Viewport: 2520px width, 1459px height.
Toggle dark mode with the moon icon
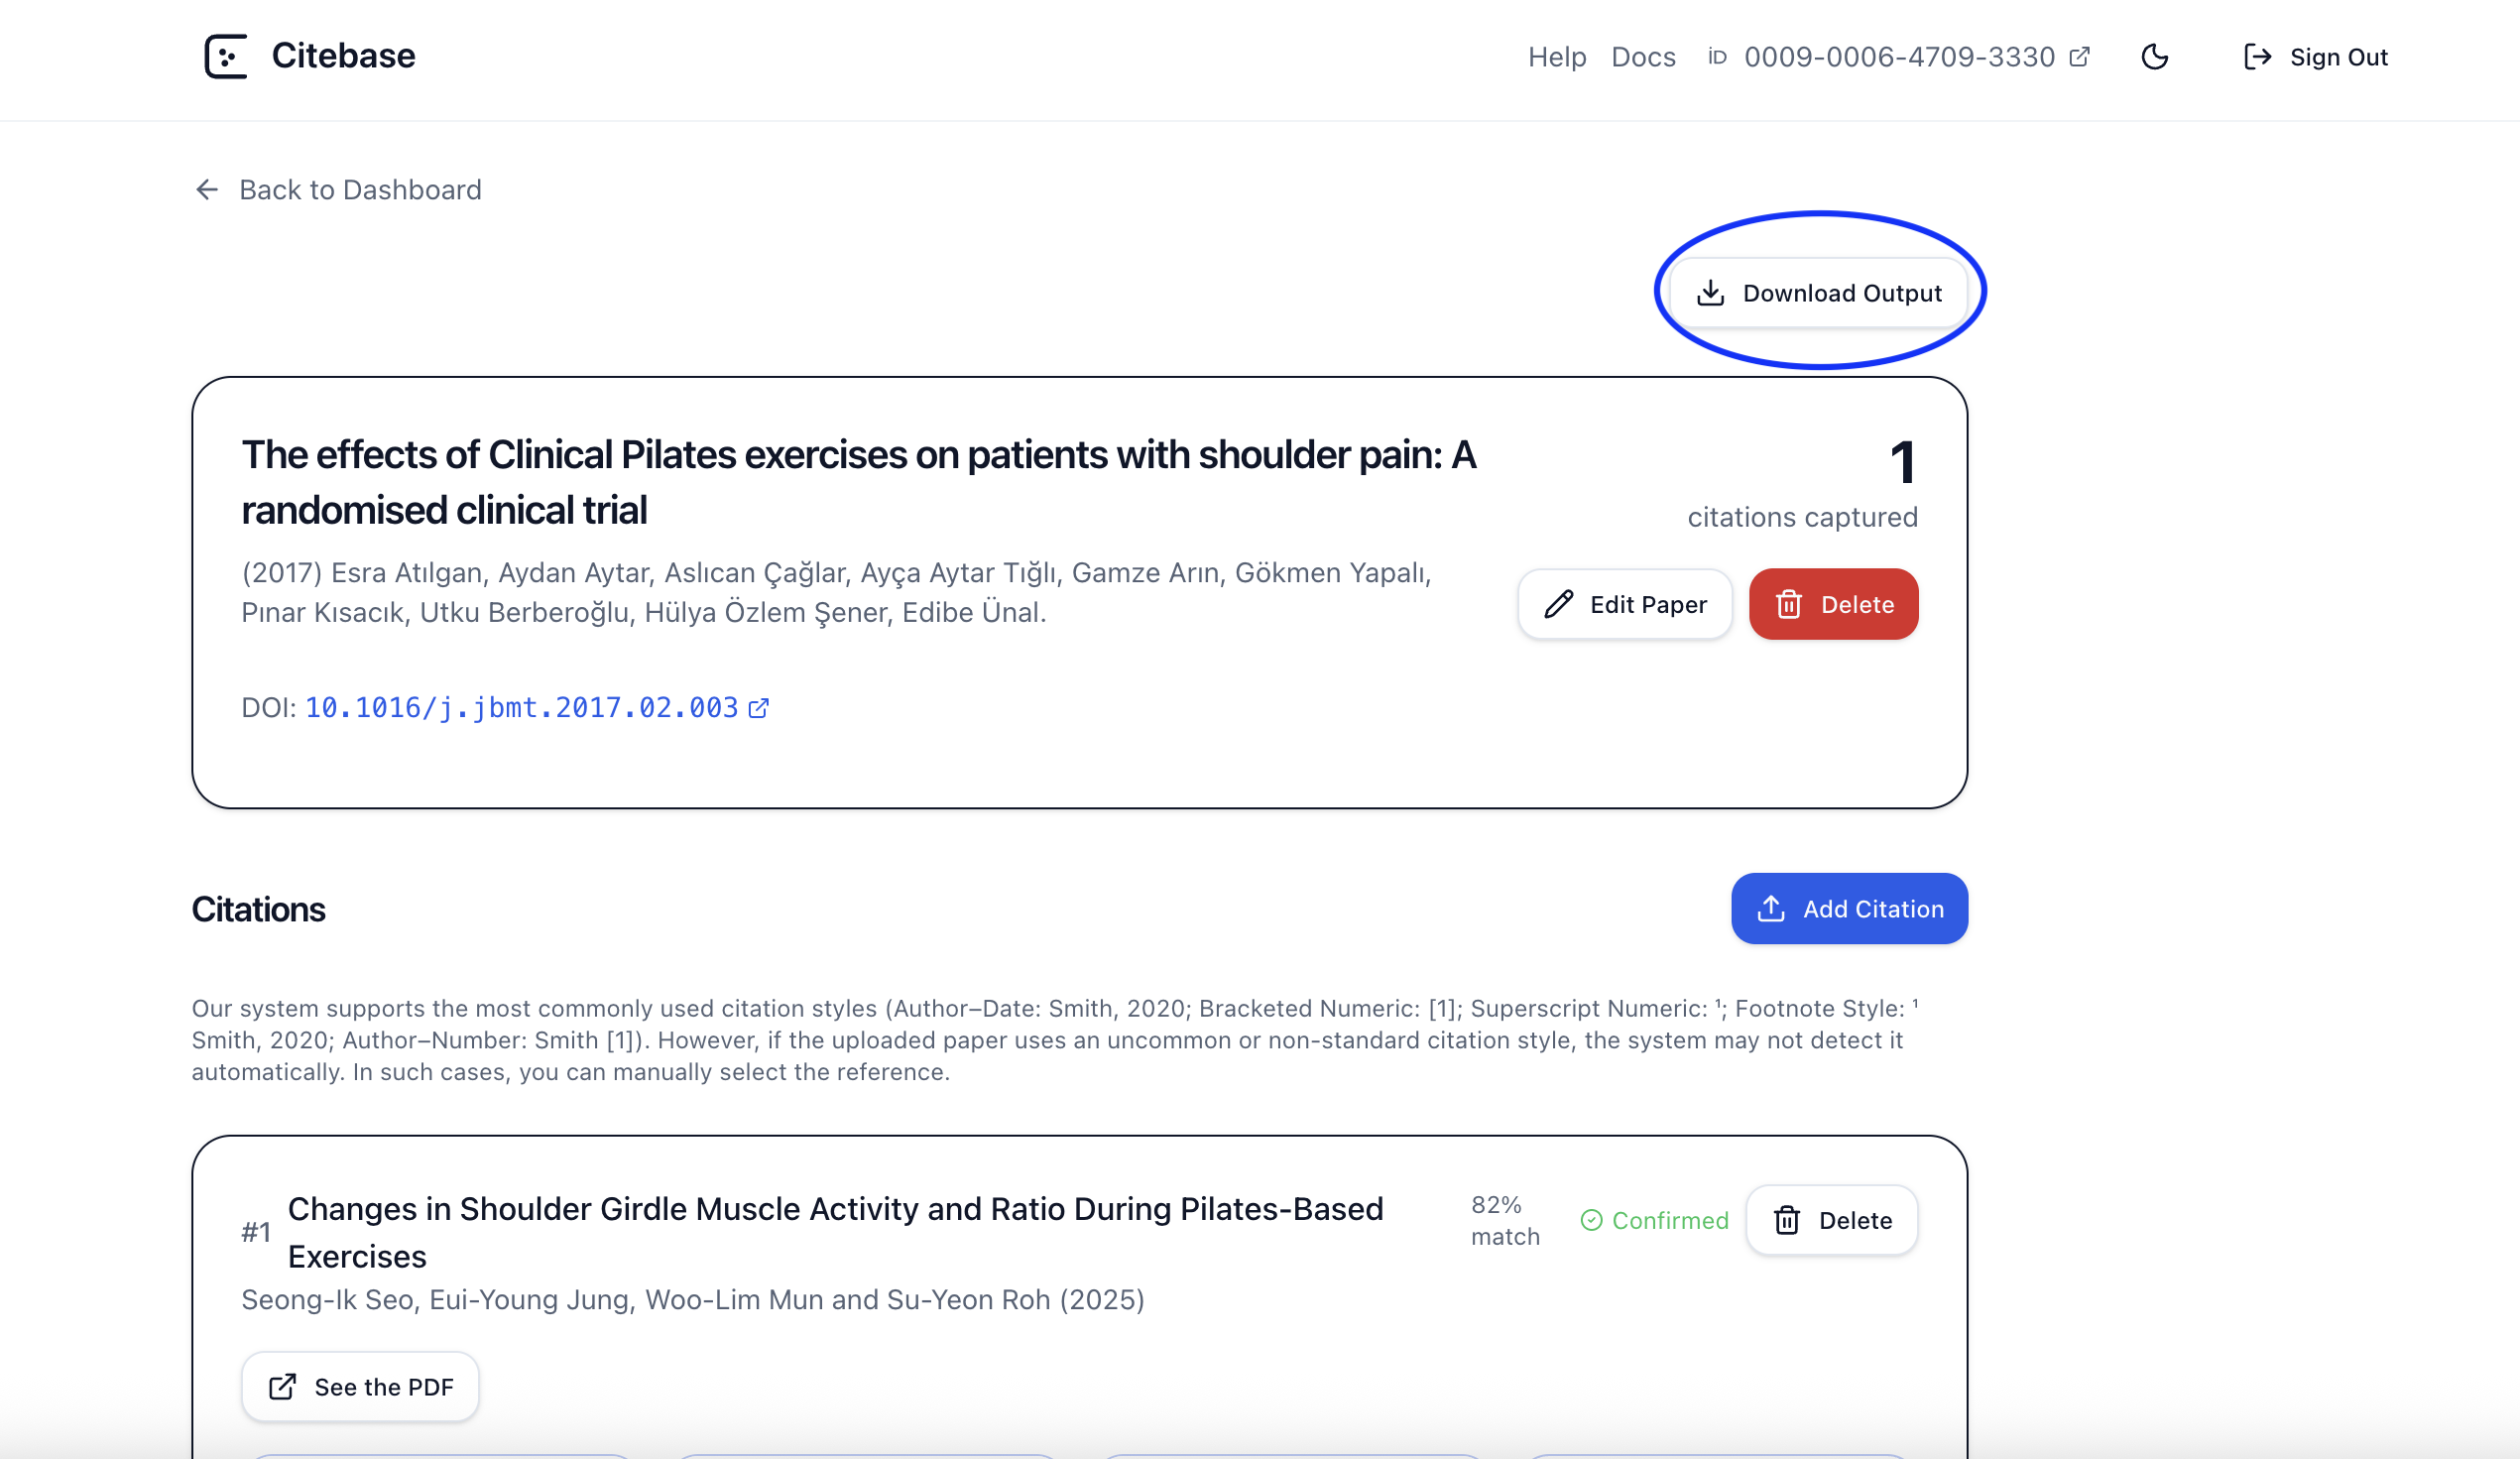pos(2154,57)
